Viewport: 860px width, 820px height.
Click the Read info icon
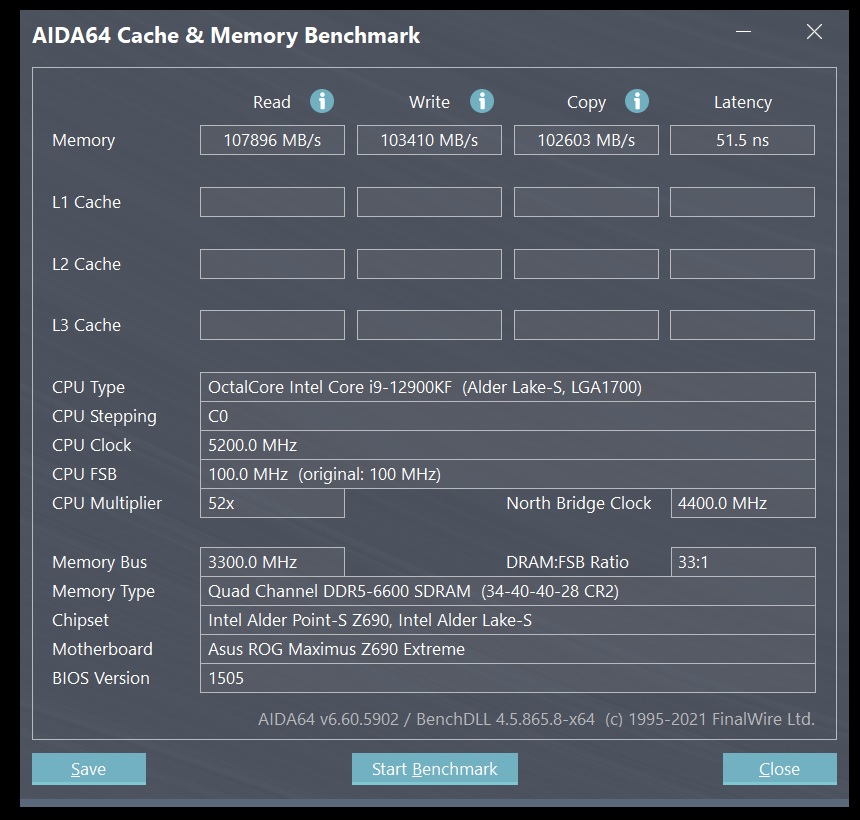coord(322,101)
